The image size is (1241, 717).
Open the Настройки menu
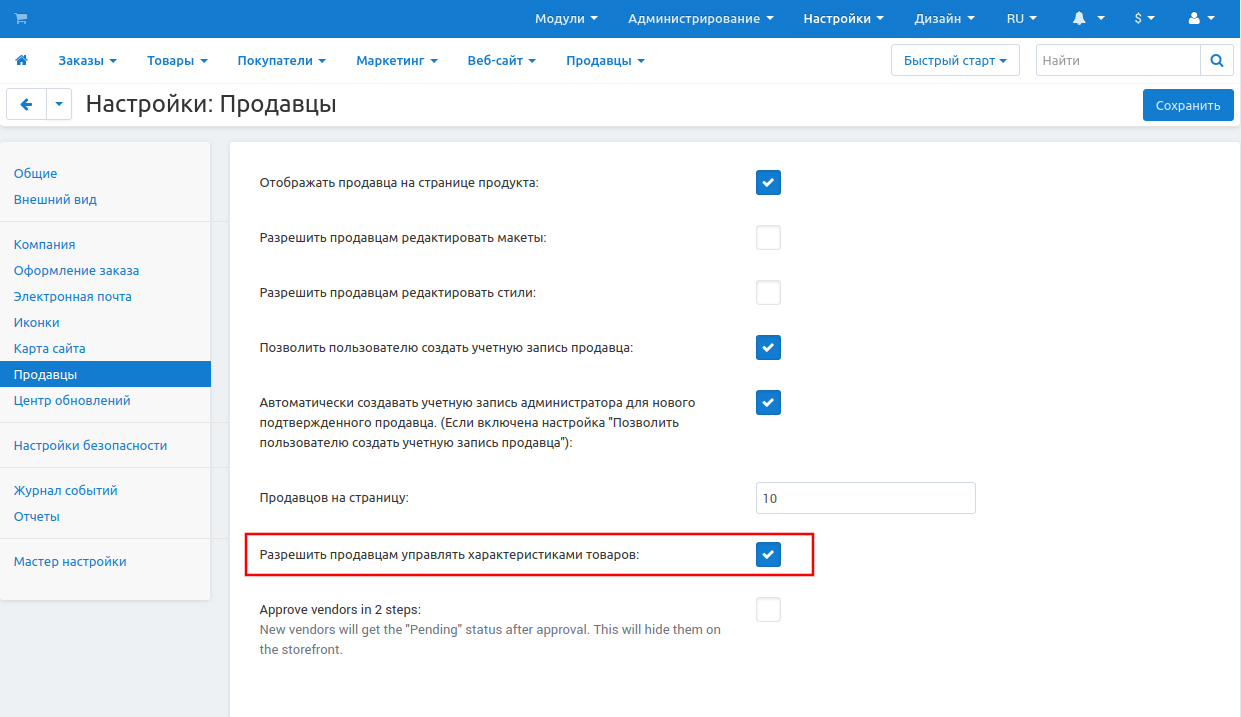(x=843, y=18)
